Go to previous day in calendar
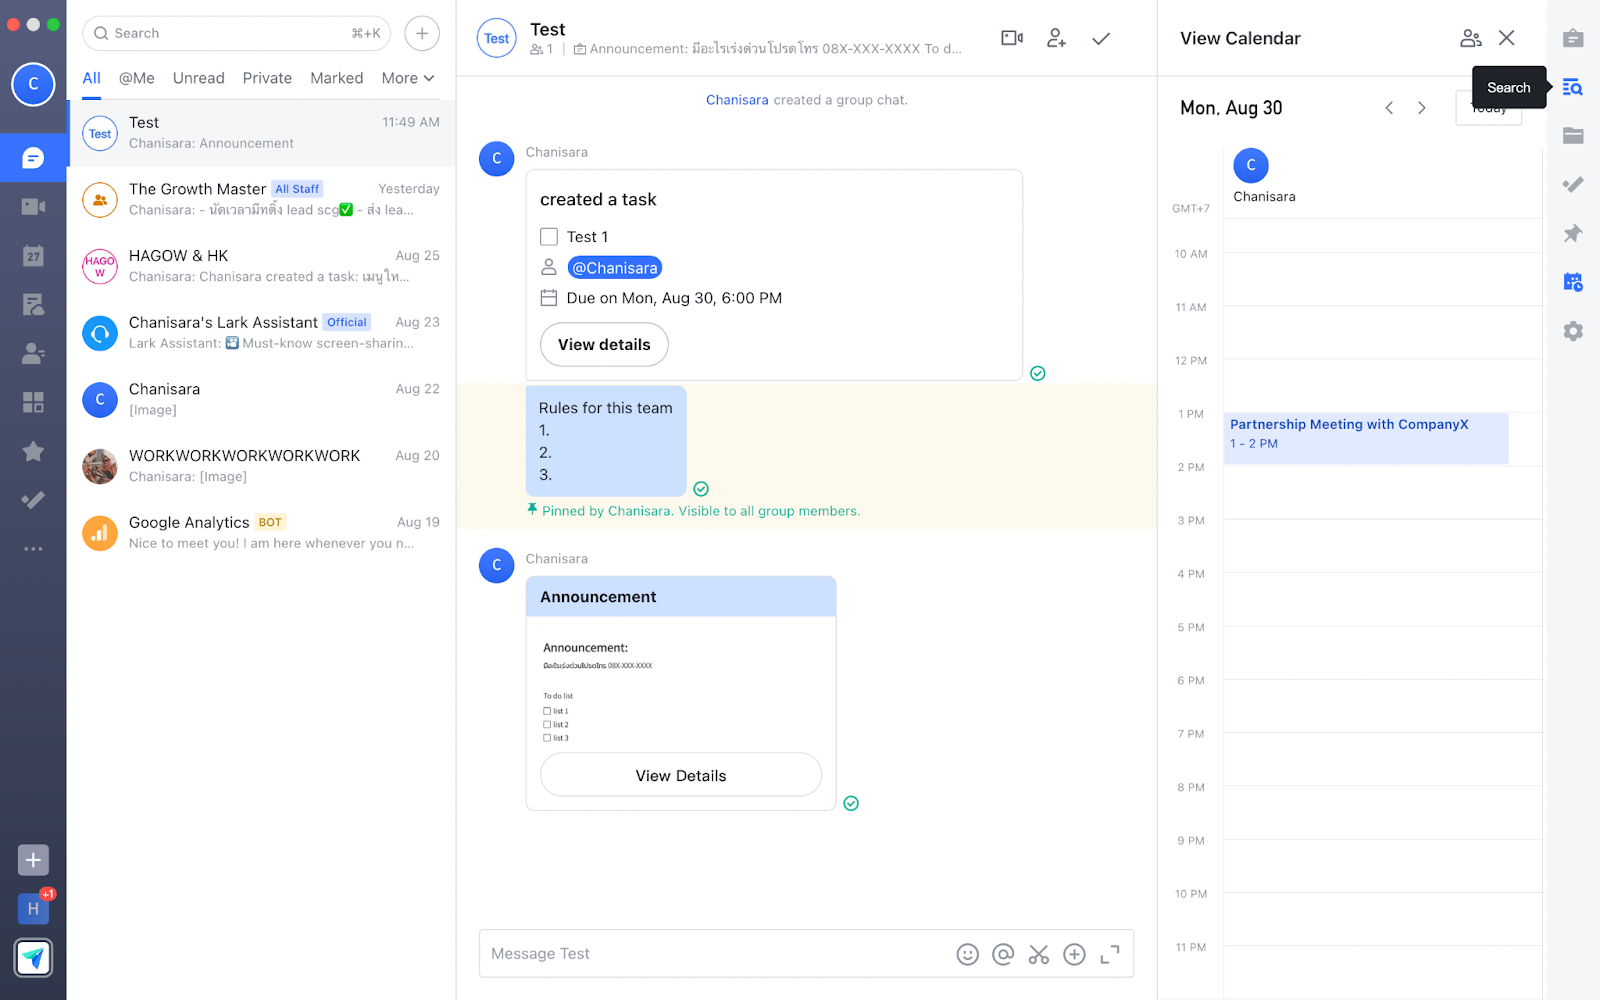This screenshot has width=1600, height=1000. [x=1389, y=108]
